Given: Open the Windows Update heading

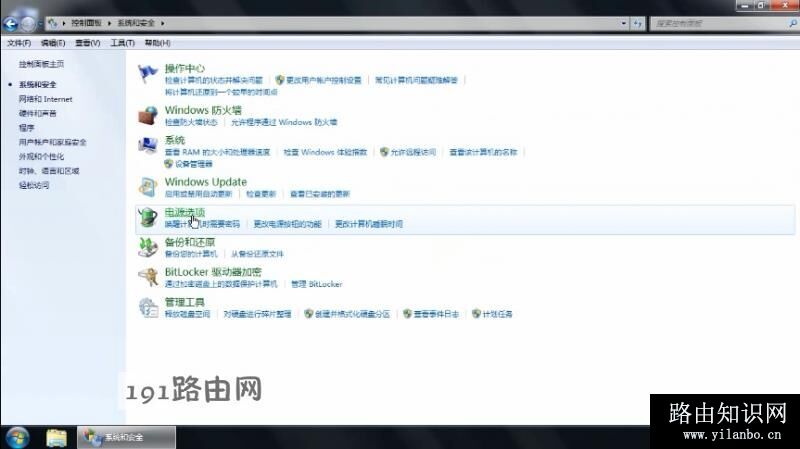Looking at the screenshot, I should tap(206, 182).
